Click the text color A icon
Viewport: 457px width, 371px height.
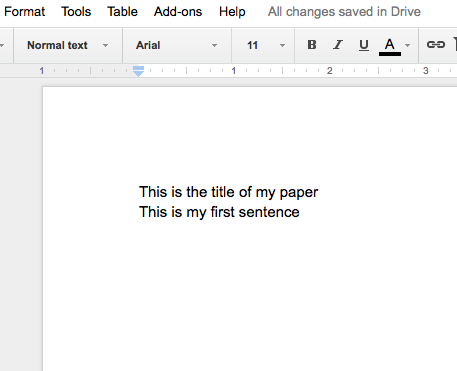coord(390,46)
